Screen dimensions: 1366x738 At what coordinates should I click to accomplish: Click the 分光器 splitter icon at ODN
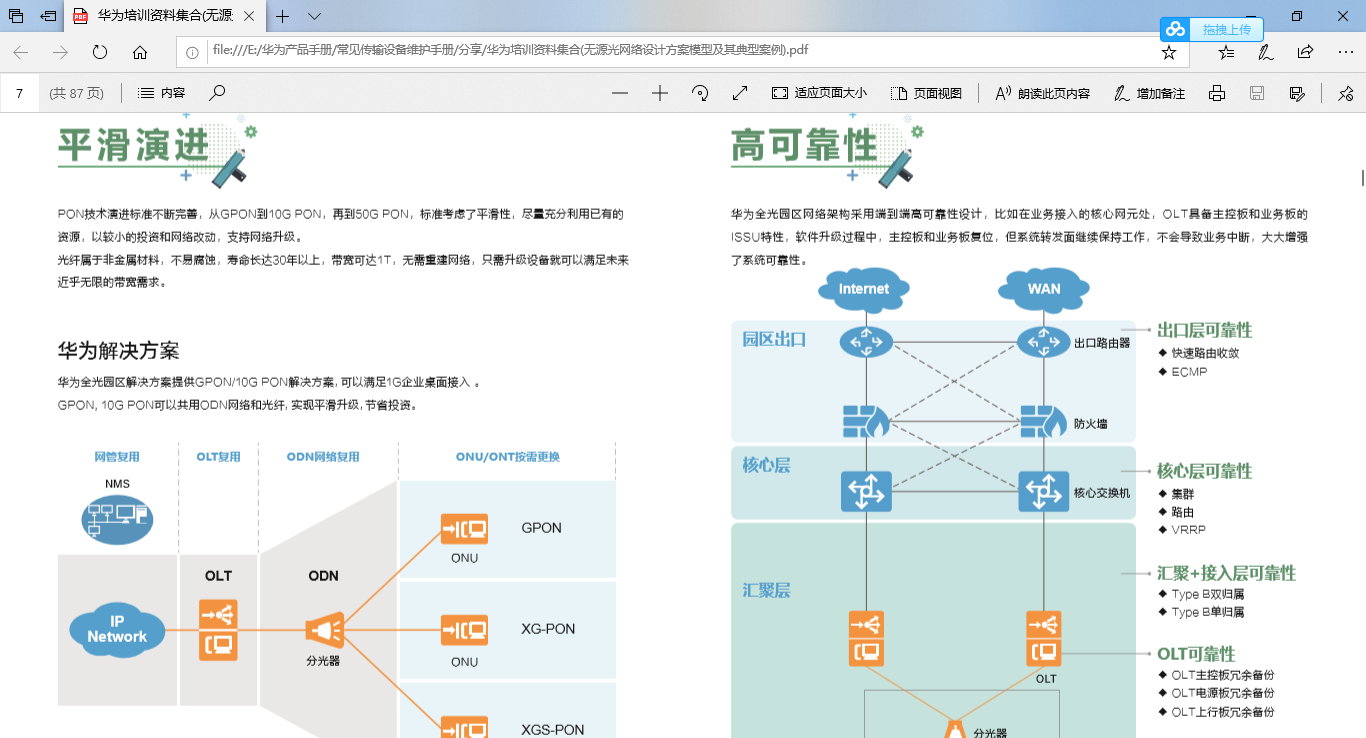click(324, 631)
